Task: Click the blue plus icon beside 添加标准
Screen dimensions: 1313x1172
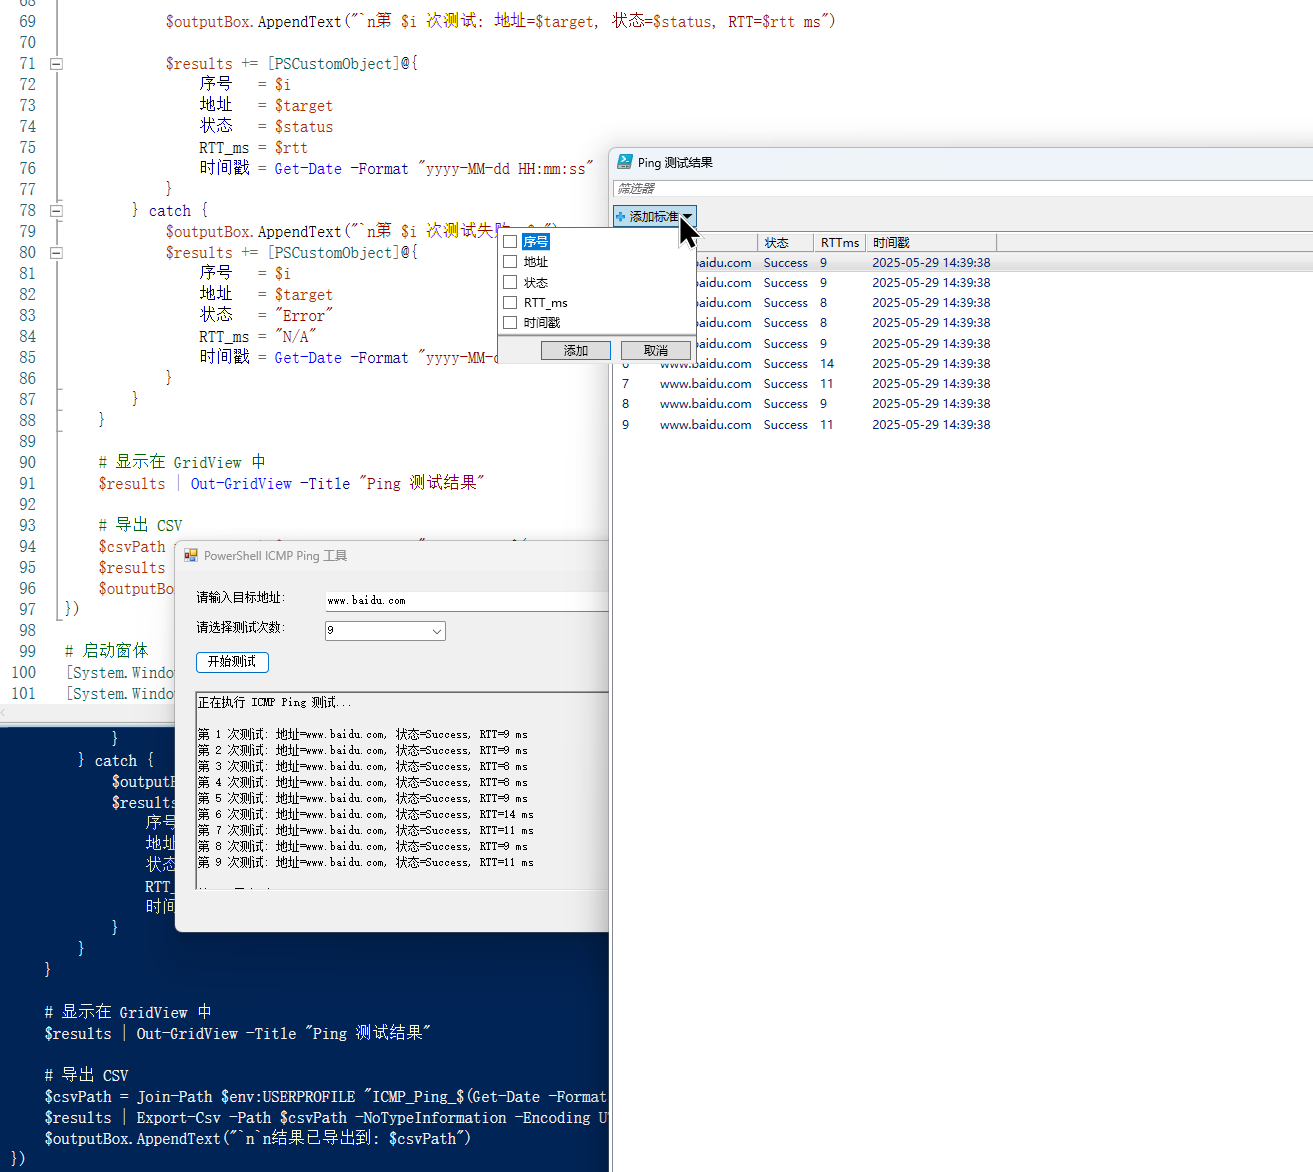Action: pos(621,217)
